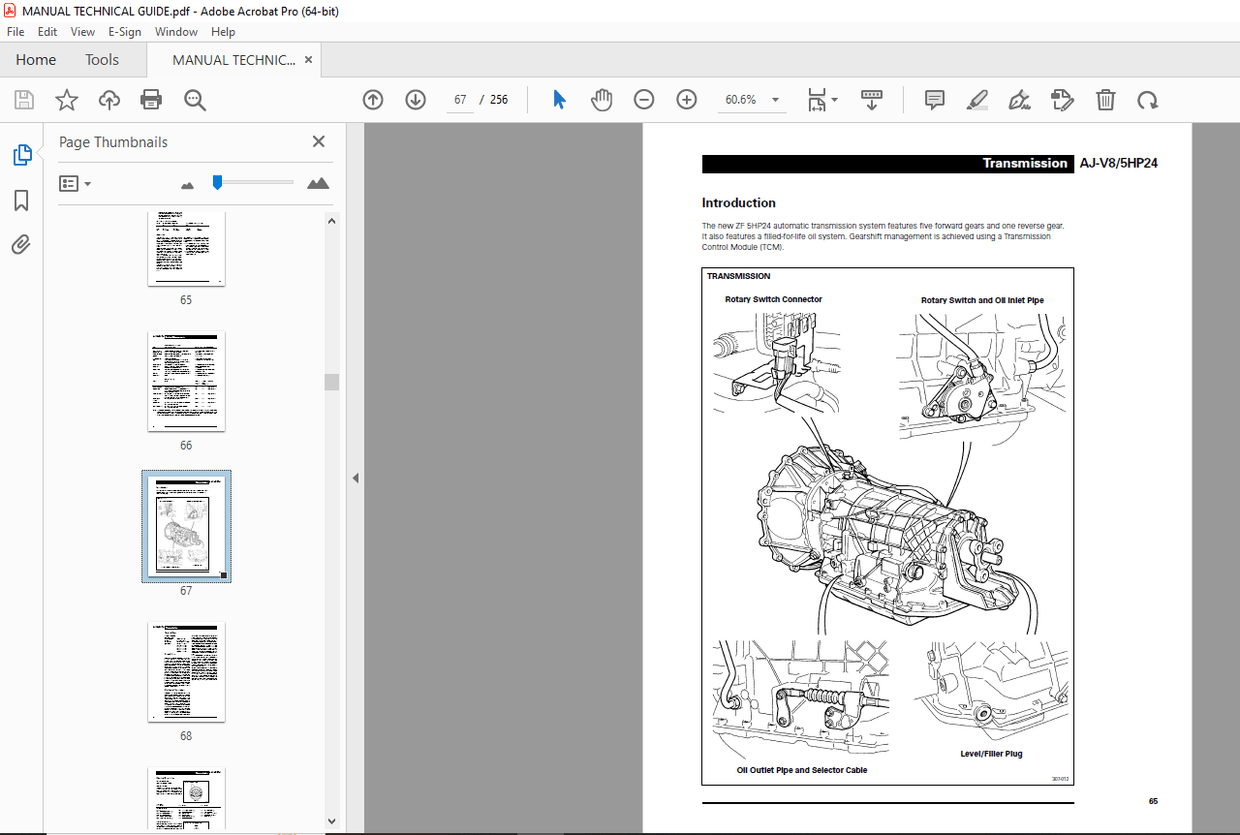Print the MANUAL TECHNICAL GUIDE document

coord(151,99)
